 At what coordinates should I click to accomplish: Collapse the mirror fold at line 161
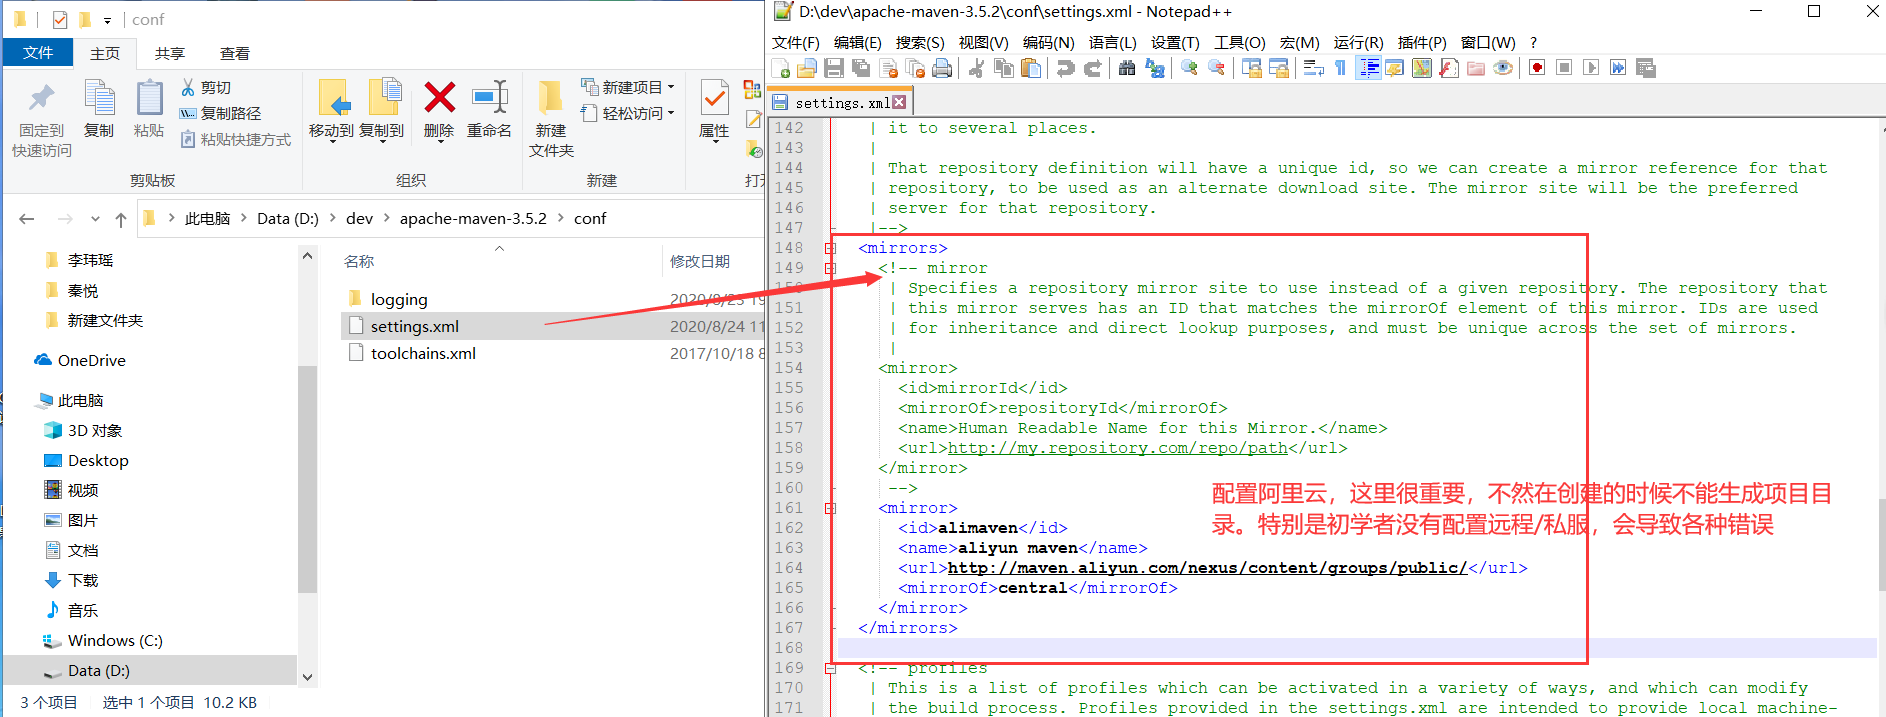click(x=830, y=508)
